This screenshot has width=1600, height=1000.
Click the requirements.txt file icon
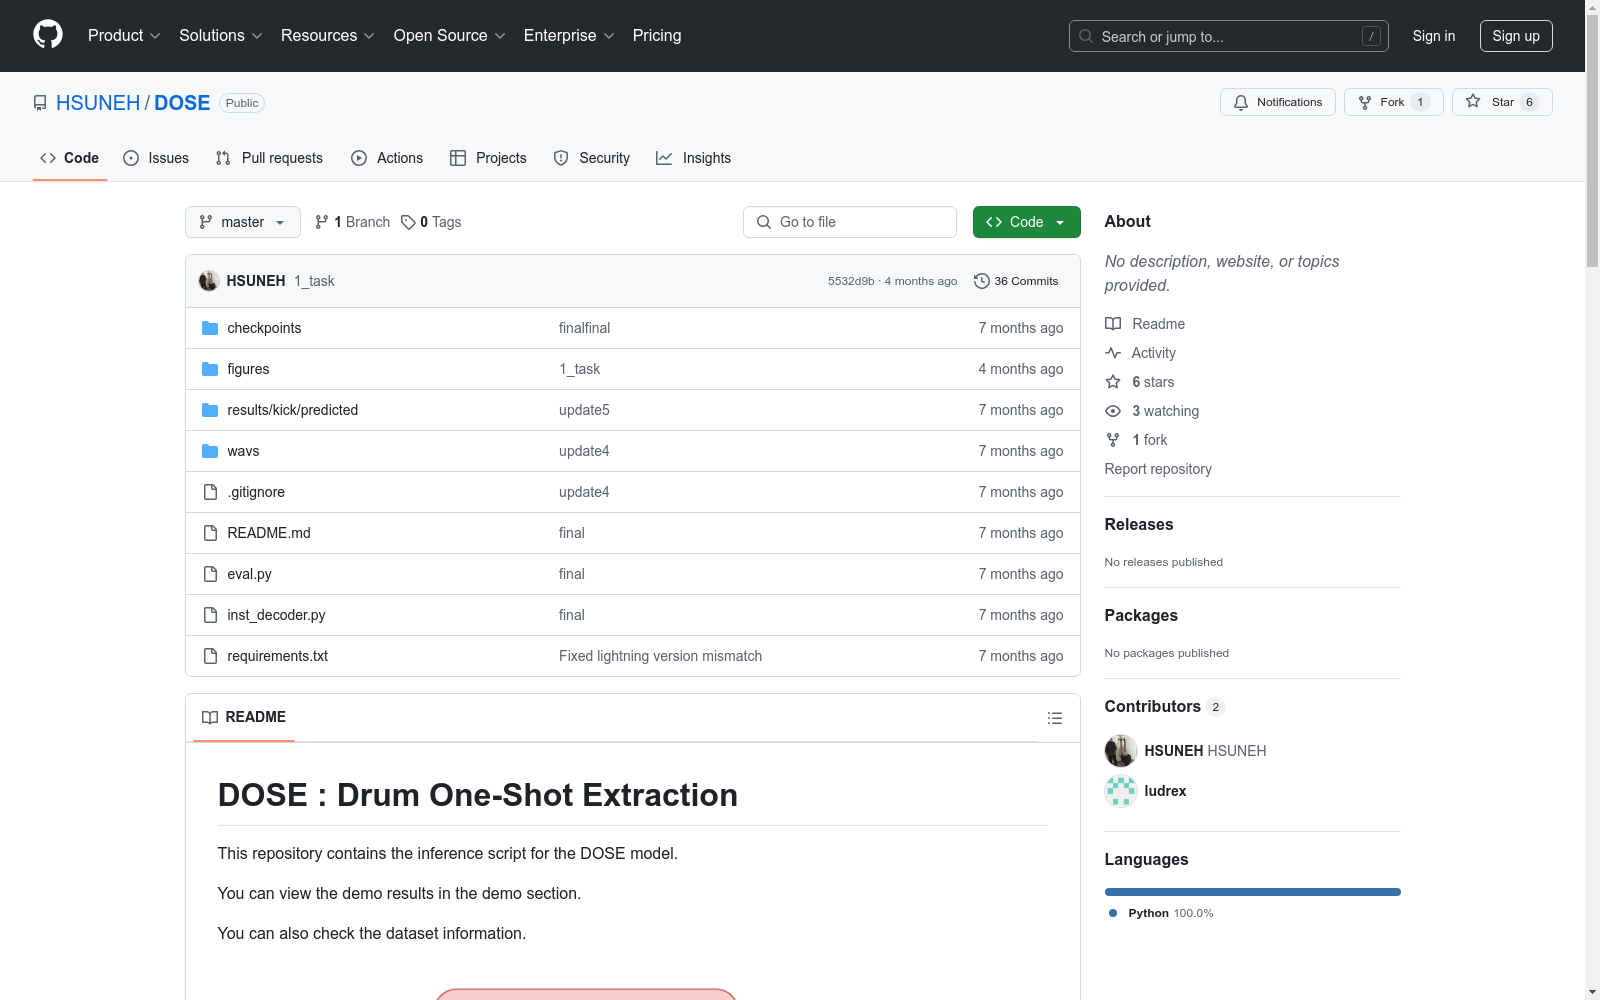click(x=210, y=656)
